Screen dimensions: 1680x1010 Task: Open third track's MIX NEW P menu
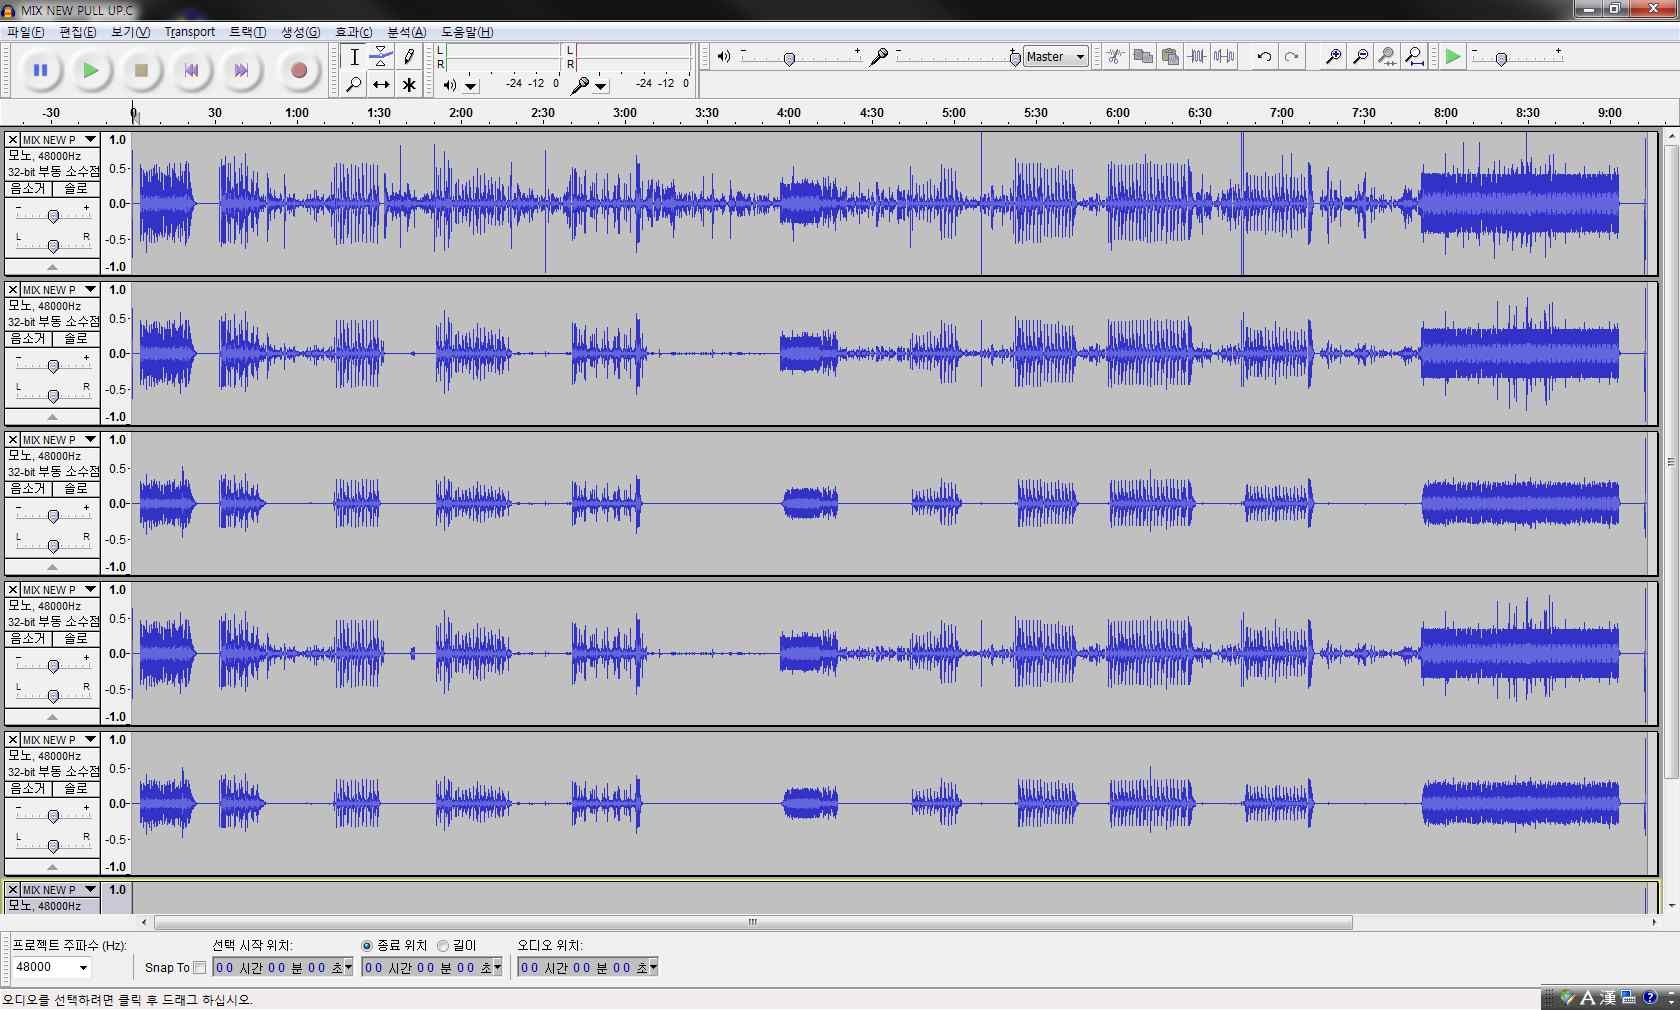click(60, 440)
